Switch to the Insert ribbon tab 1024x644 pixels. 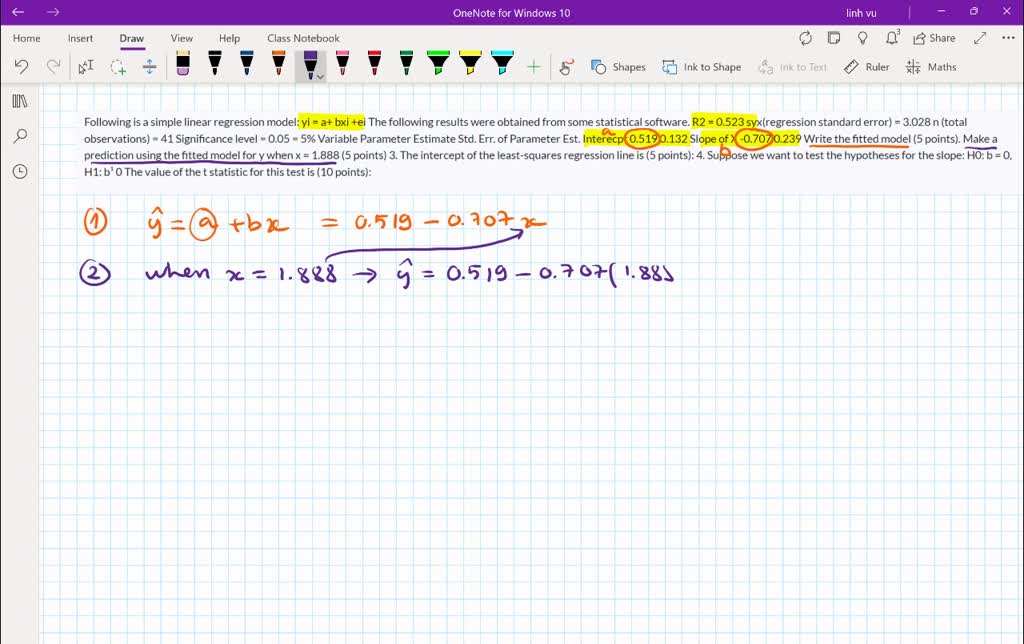[x=79, y=38]
